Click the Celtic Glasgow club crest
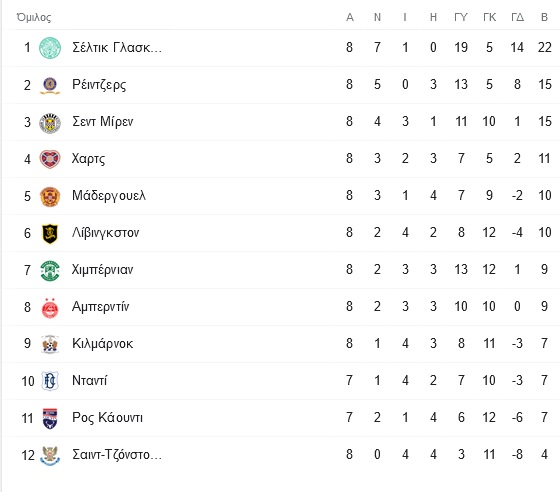Image resolution: width=560 pixels, height=492 pixels. point(50,48)
